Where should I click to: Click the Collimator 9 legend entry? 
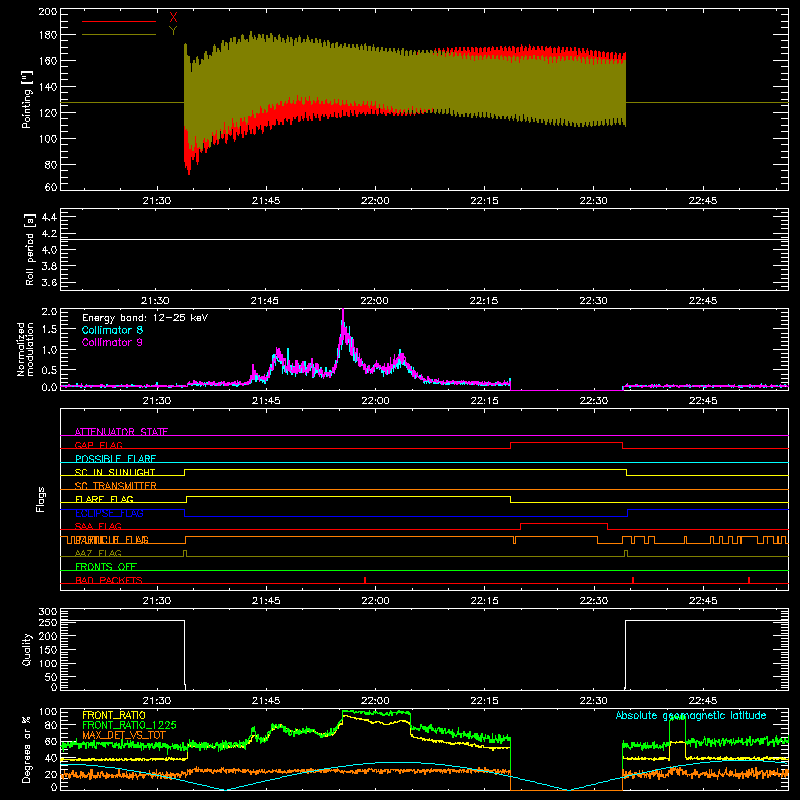pyautogui.click(x=112, y=342)
